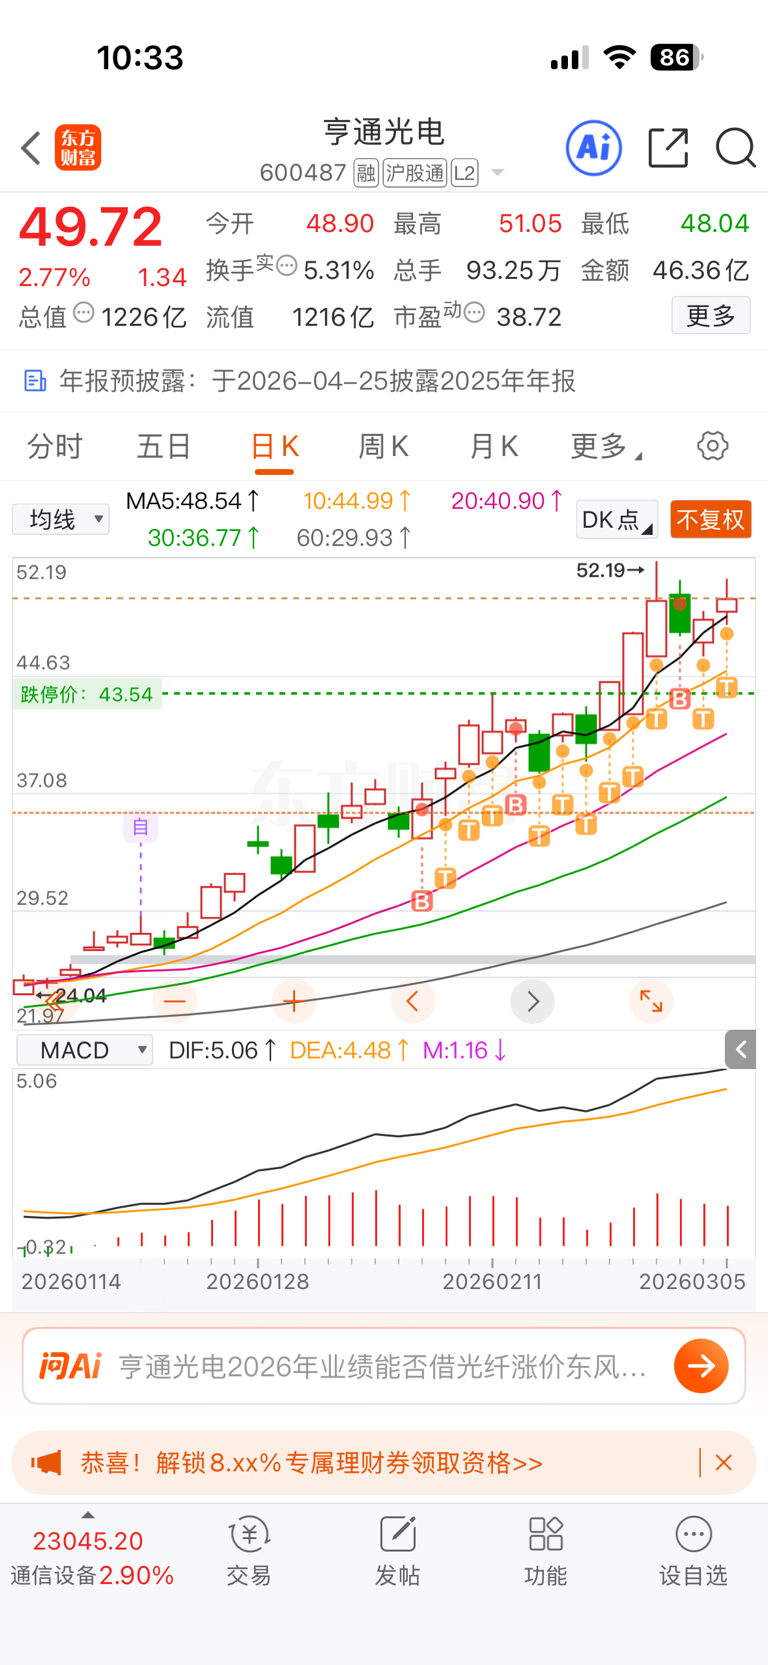
Task: Tap info icon next to 总值
Action: tap(84, 314)
